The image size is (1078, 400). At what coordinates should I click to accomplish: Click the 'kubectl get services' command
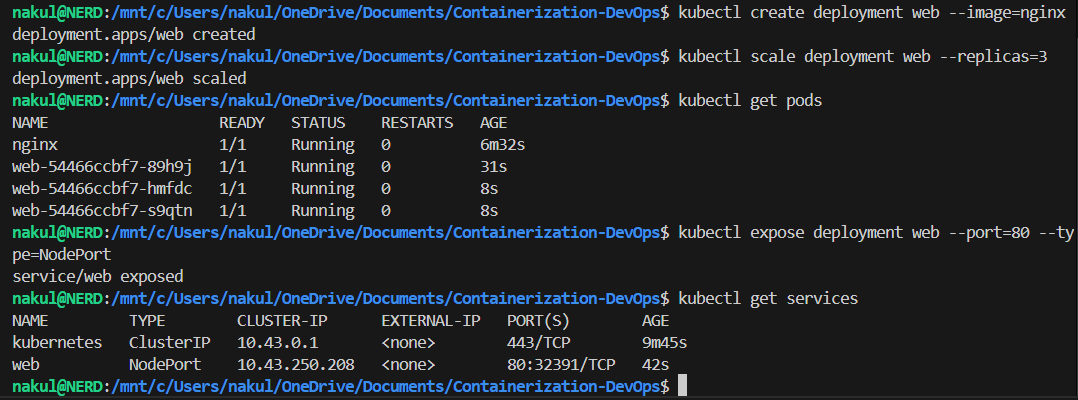tap(767, 299)
